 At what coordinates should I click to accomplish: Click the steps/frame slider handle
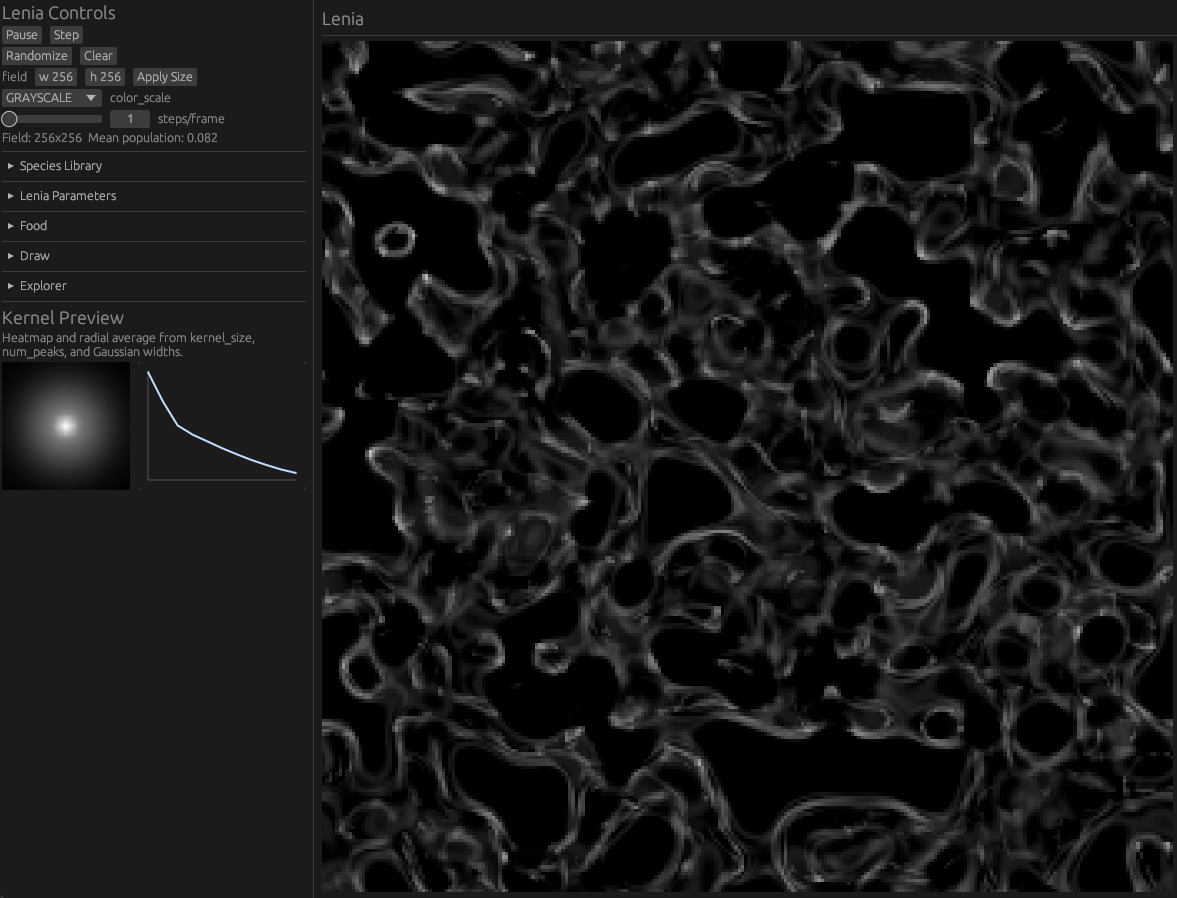coord(9,119)
